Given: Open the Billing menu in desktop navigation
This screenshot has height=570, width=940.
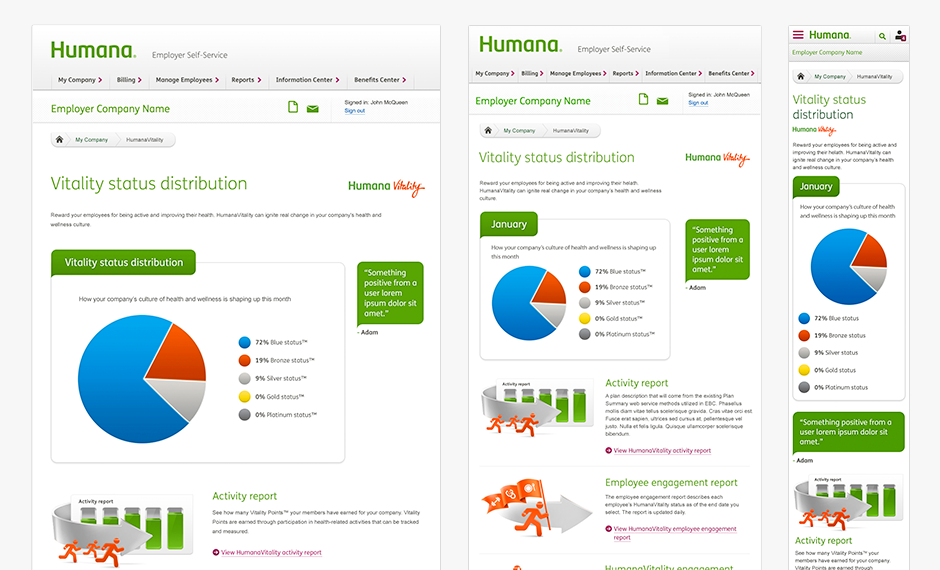Looking at the screenshot, I should [129, 80].
